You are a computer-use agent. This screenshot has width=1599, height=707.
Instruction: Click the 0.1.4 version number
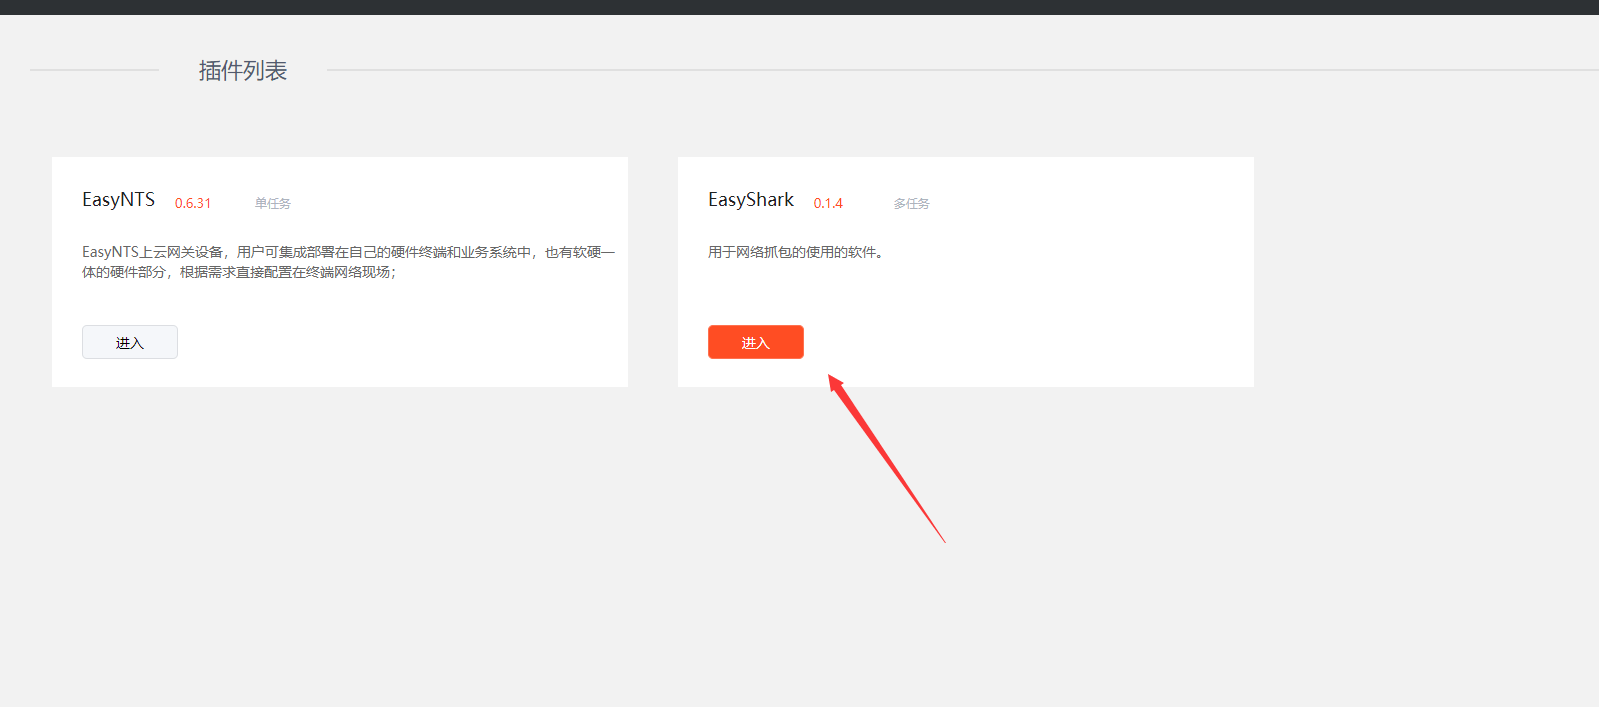(x=828, y=203)
